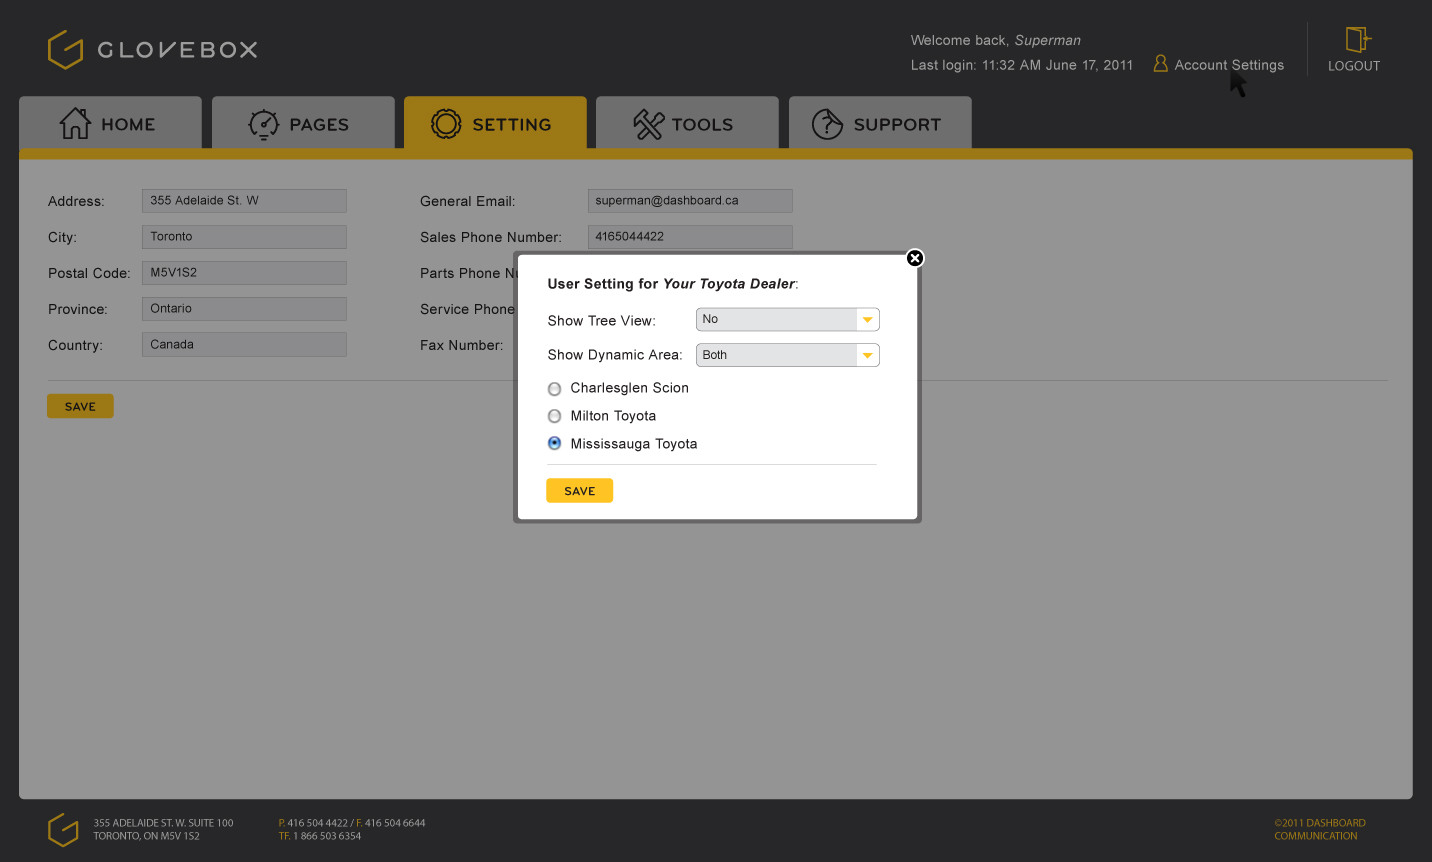Viewport: 1432px width, 862px height.
Task: Select Milton Toyota radio button
Action: [554, 416]
